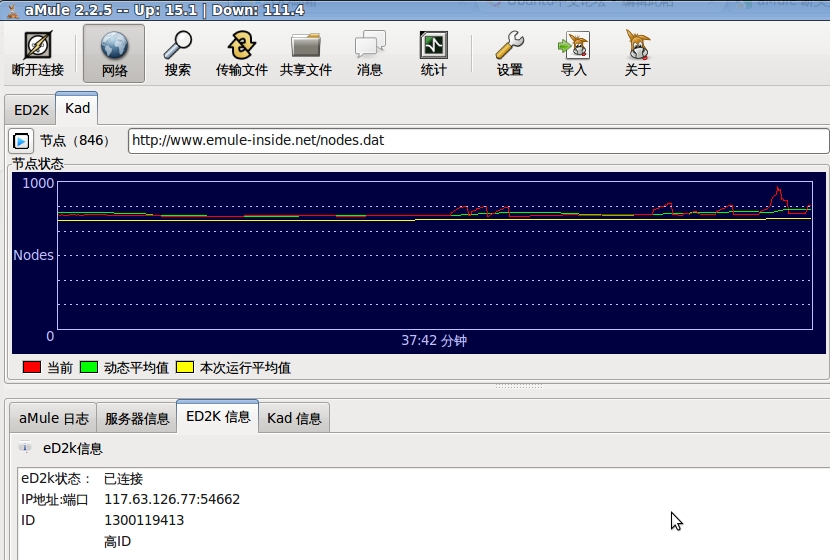830x560 pixels.
Task: View the 统计 statistics graph icon
Action: click(434, 53)
